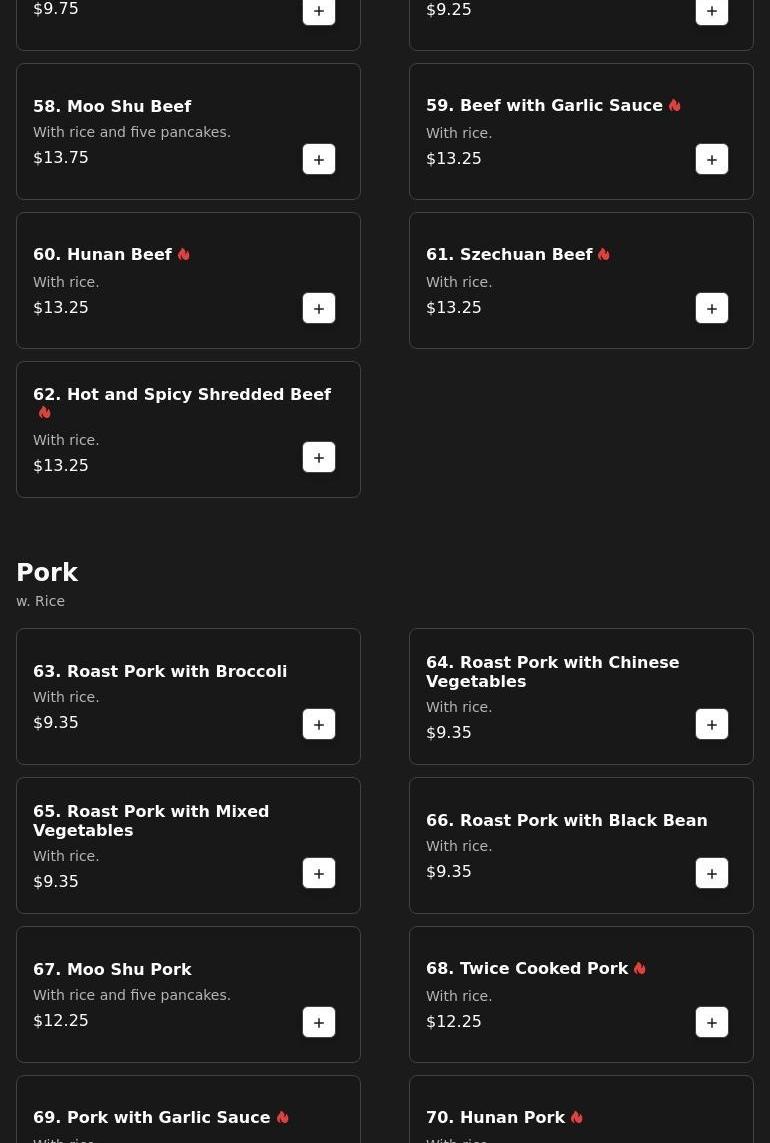Image resolution: width=770 pixels, height=1143 pixels.
Task: Add the $9.25 item at top
Action: click(x=712, y=11)
